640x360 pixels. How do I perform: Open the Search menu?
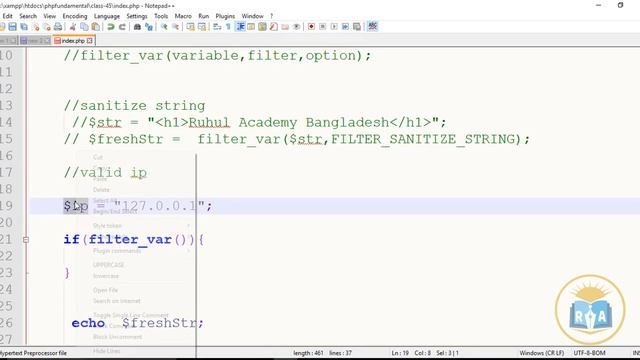tap(28, 16)
